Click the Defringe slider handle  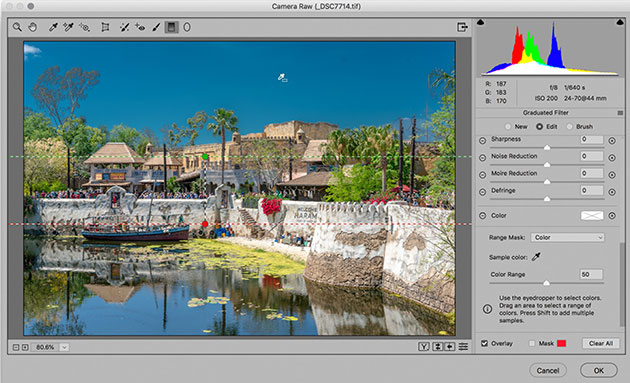point(547,199)
